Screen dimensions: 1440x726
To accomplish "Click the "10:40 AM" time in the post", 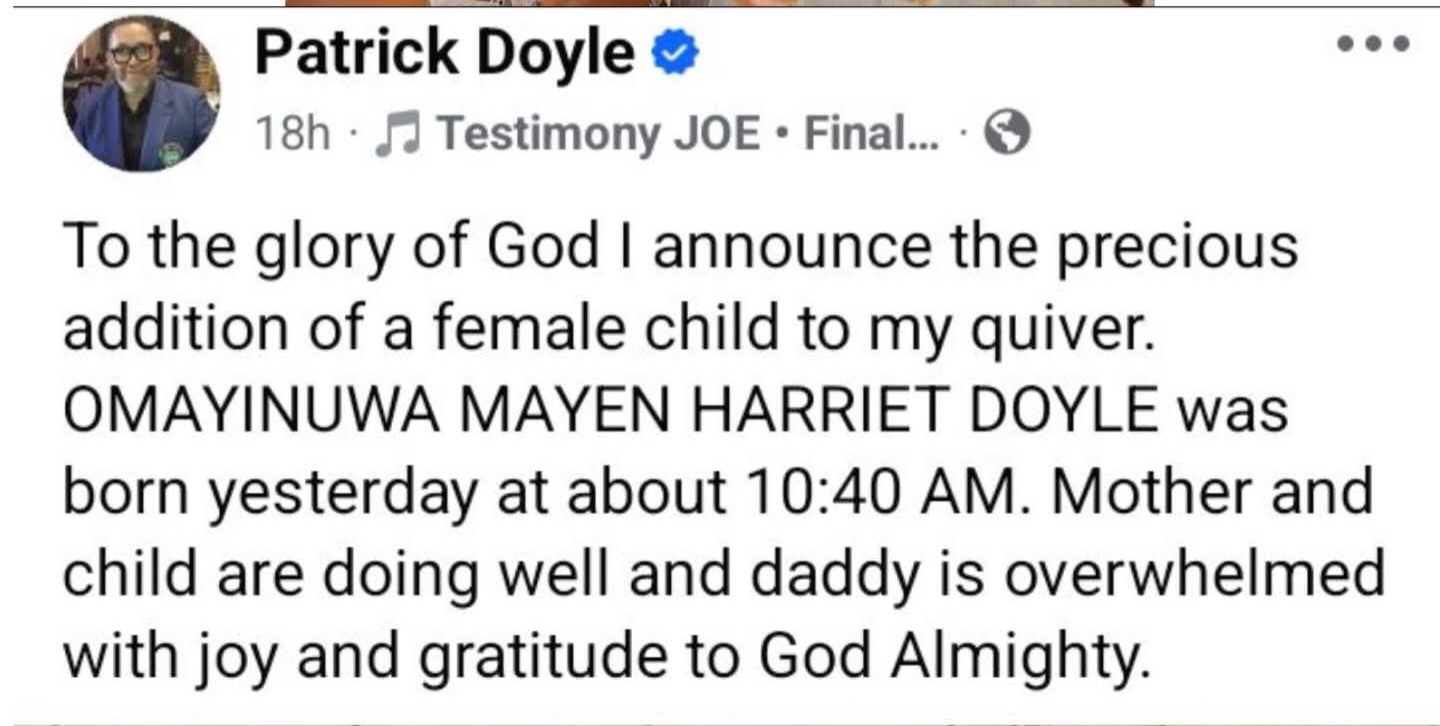I will [902, 491].
